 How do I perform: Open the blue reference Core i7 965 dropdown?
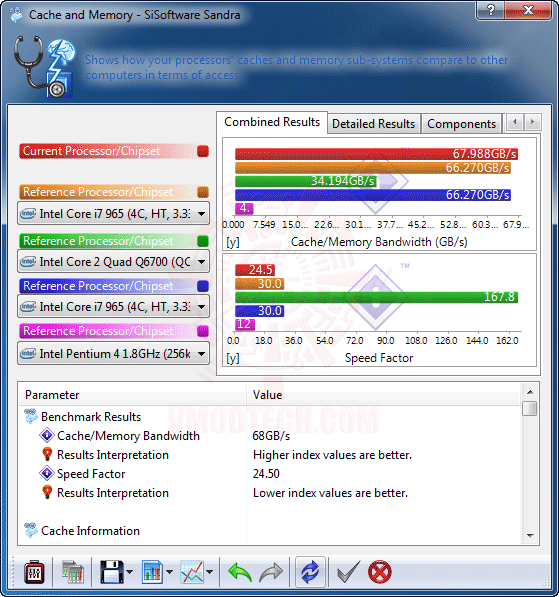click(x=113, y=306)
